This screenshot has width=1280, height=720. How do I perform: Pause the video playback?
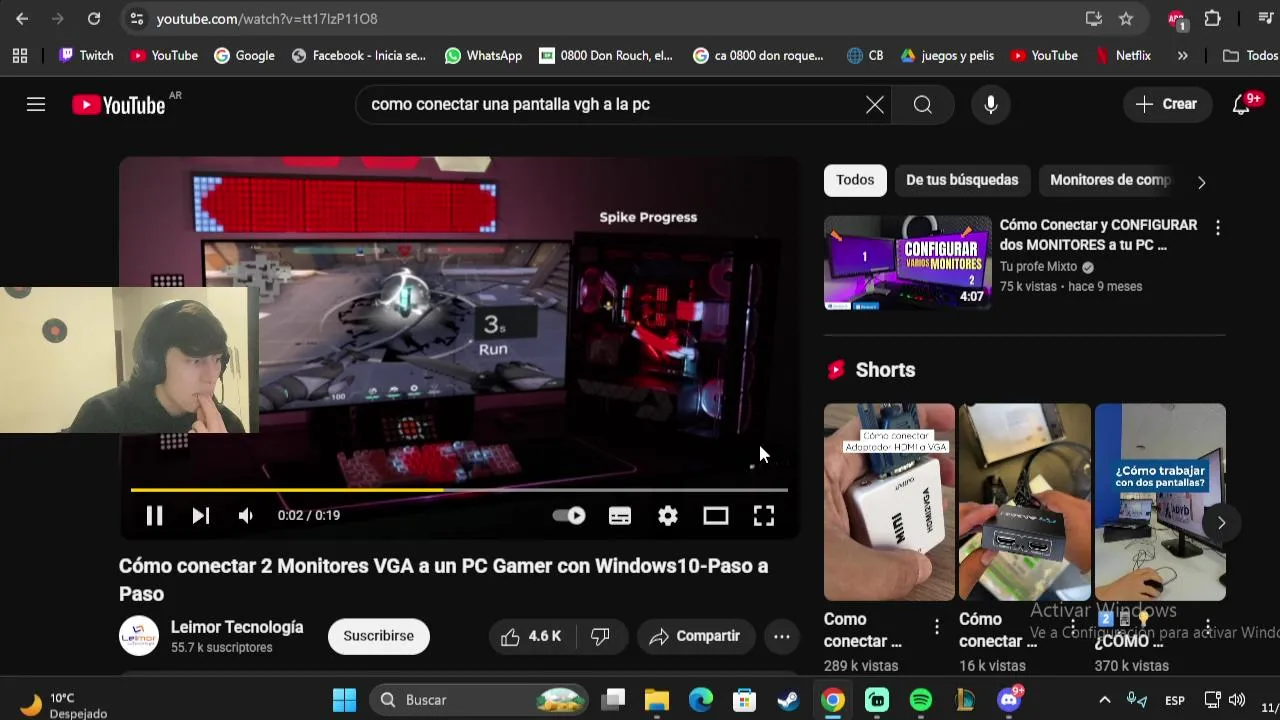(x=154, y=516)
